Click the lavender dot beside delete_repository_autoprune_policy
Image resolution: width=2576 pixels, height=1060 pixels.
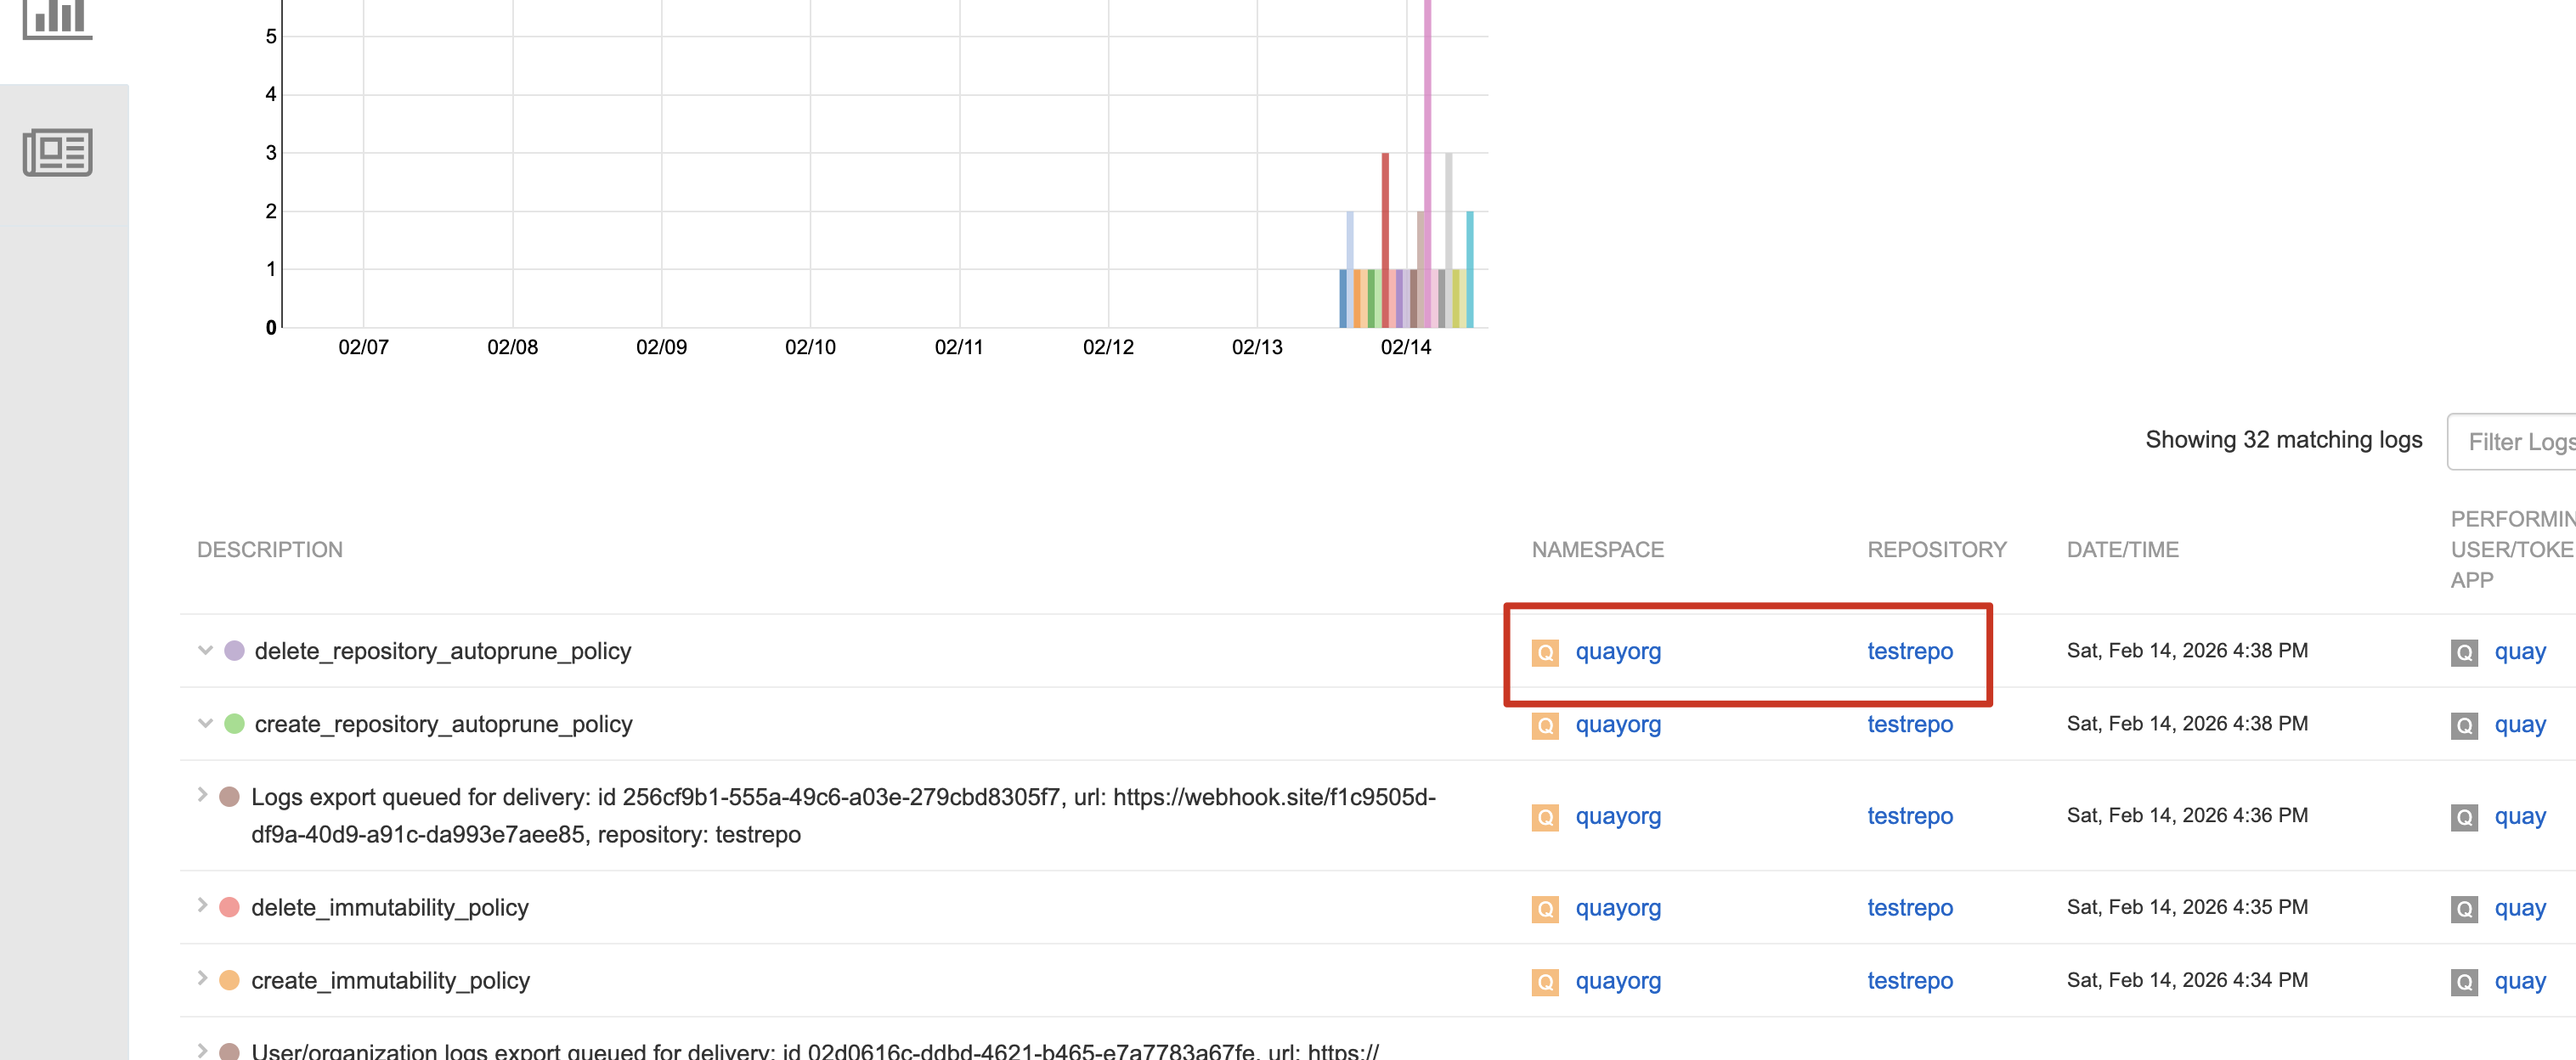(234, 650)
